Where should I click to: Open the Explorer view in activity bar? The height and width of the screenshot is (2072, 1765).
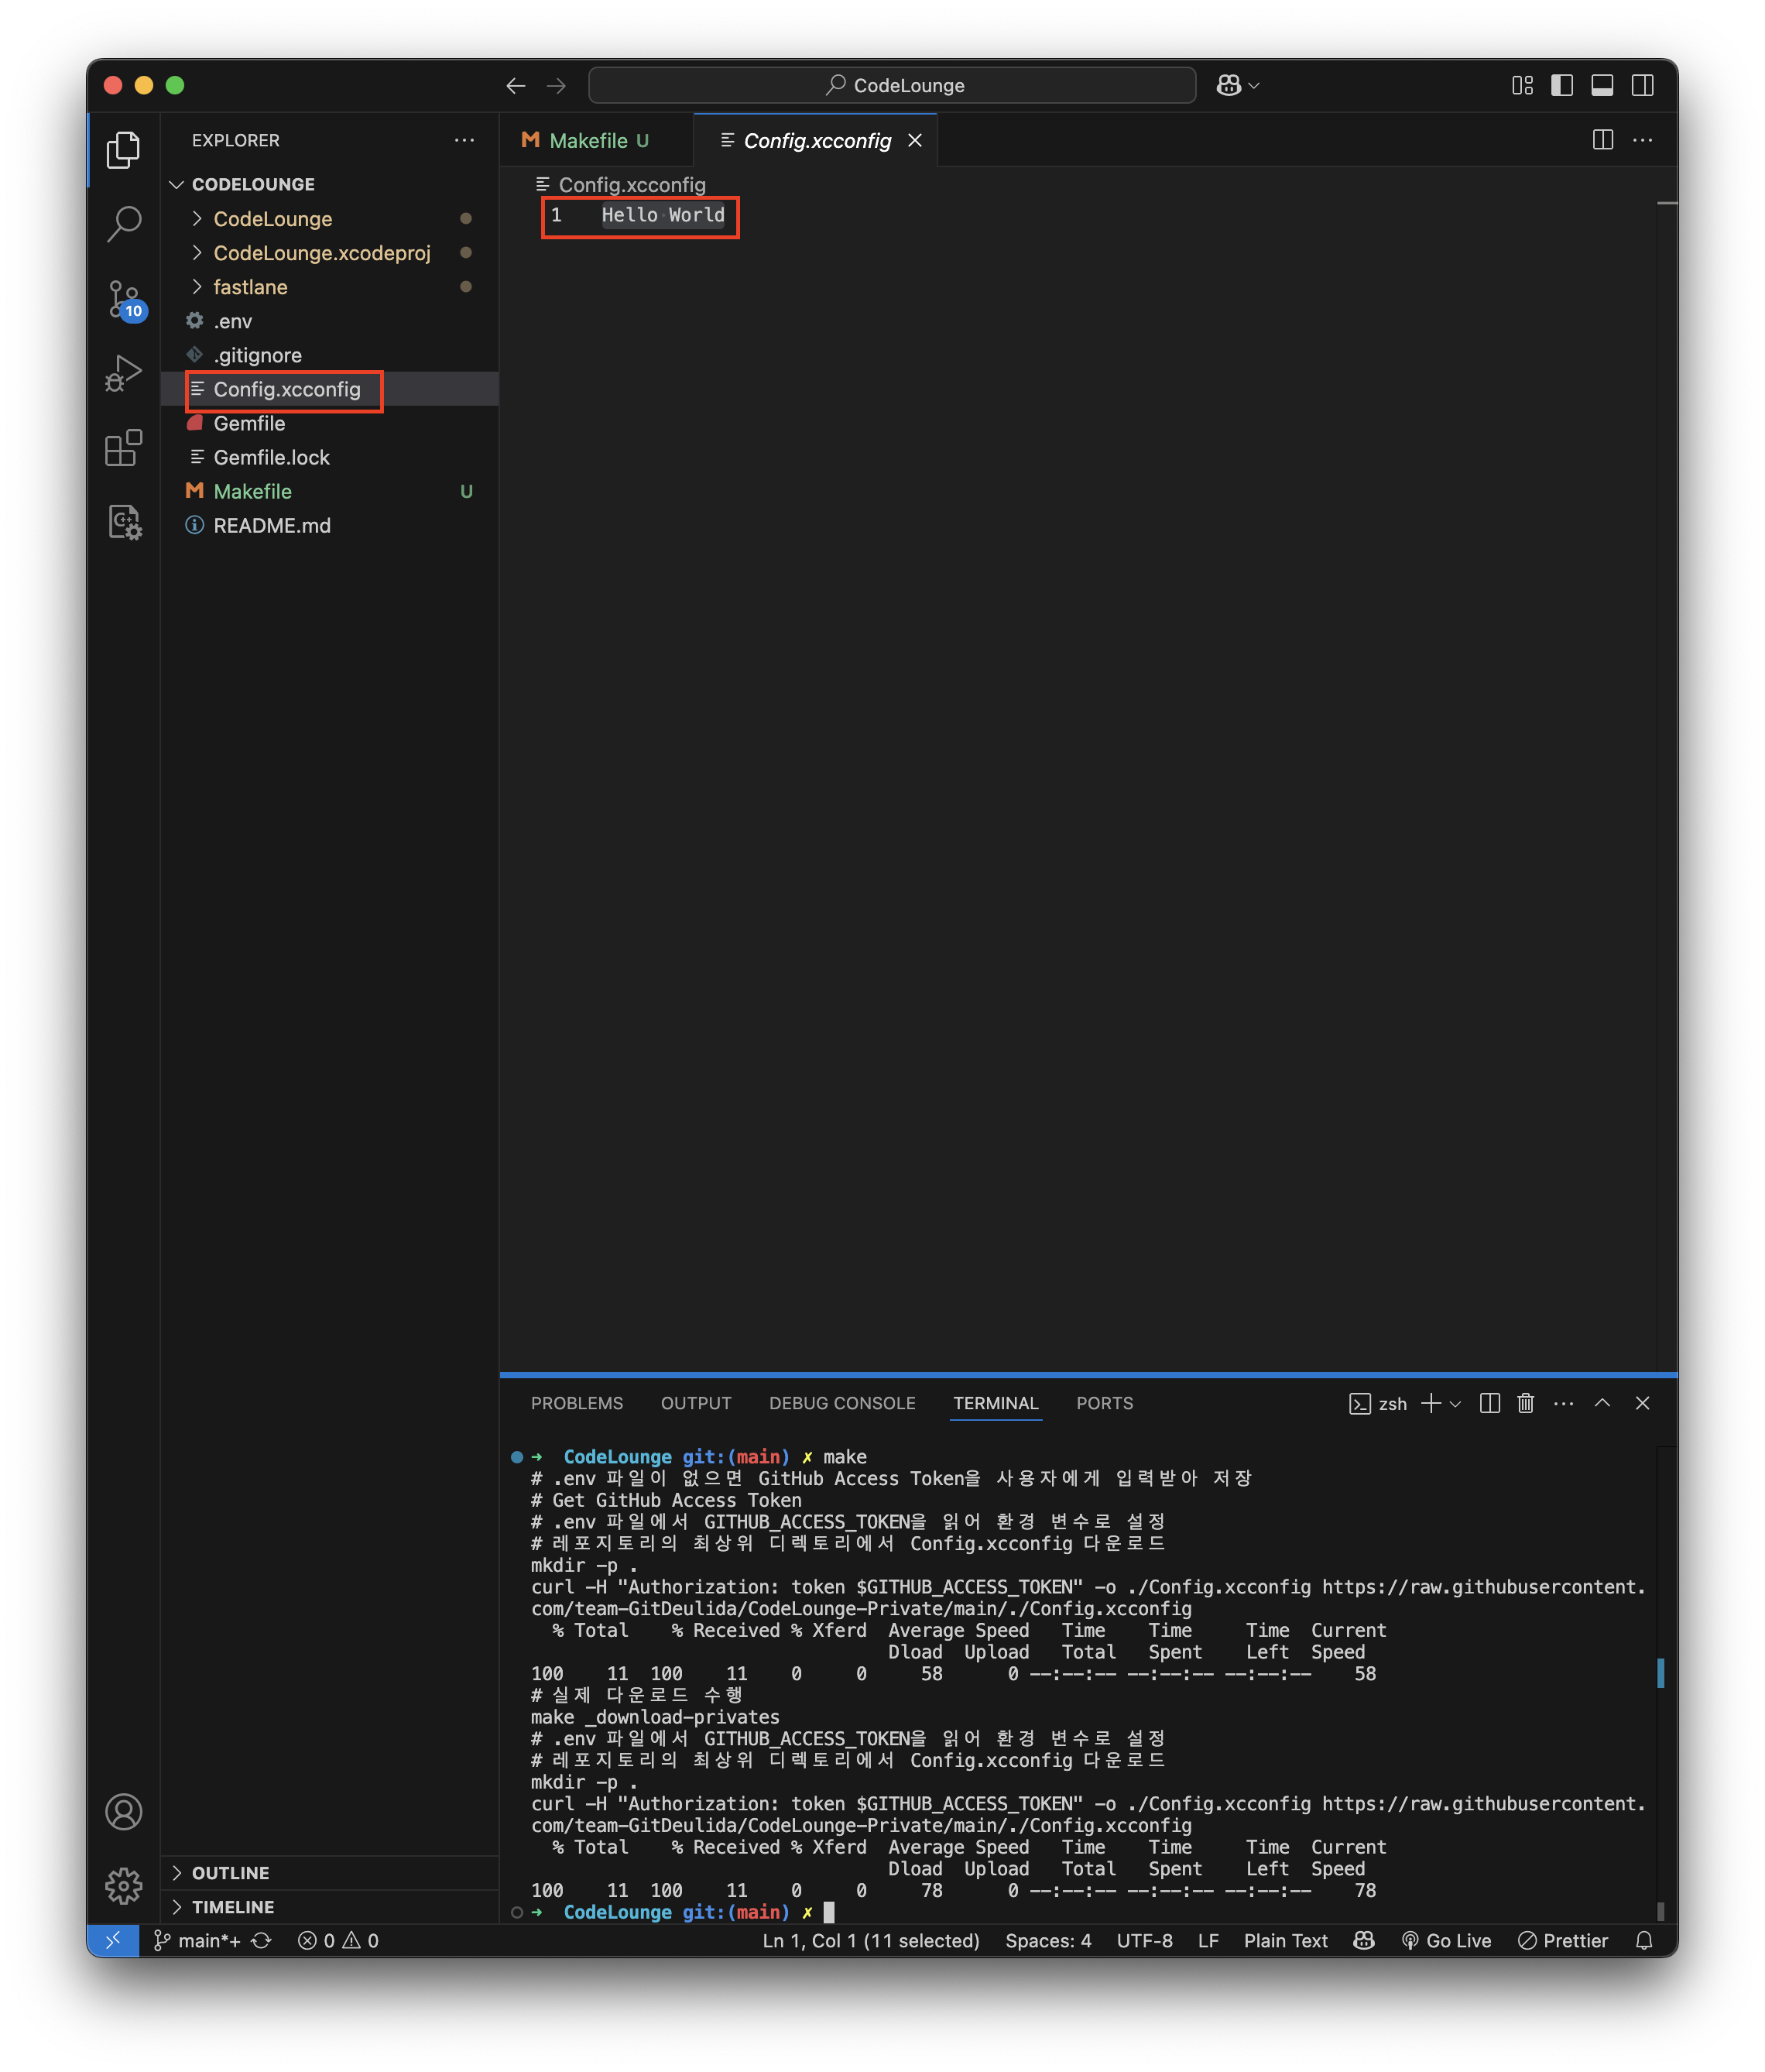pyautogui.click(x=124, y=150)
